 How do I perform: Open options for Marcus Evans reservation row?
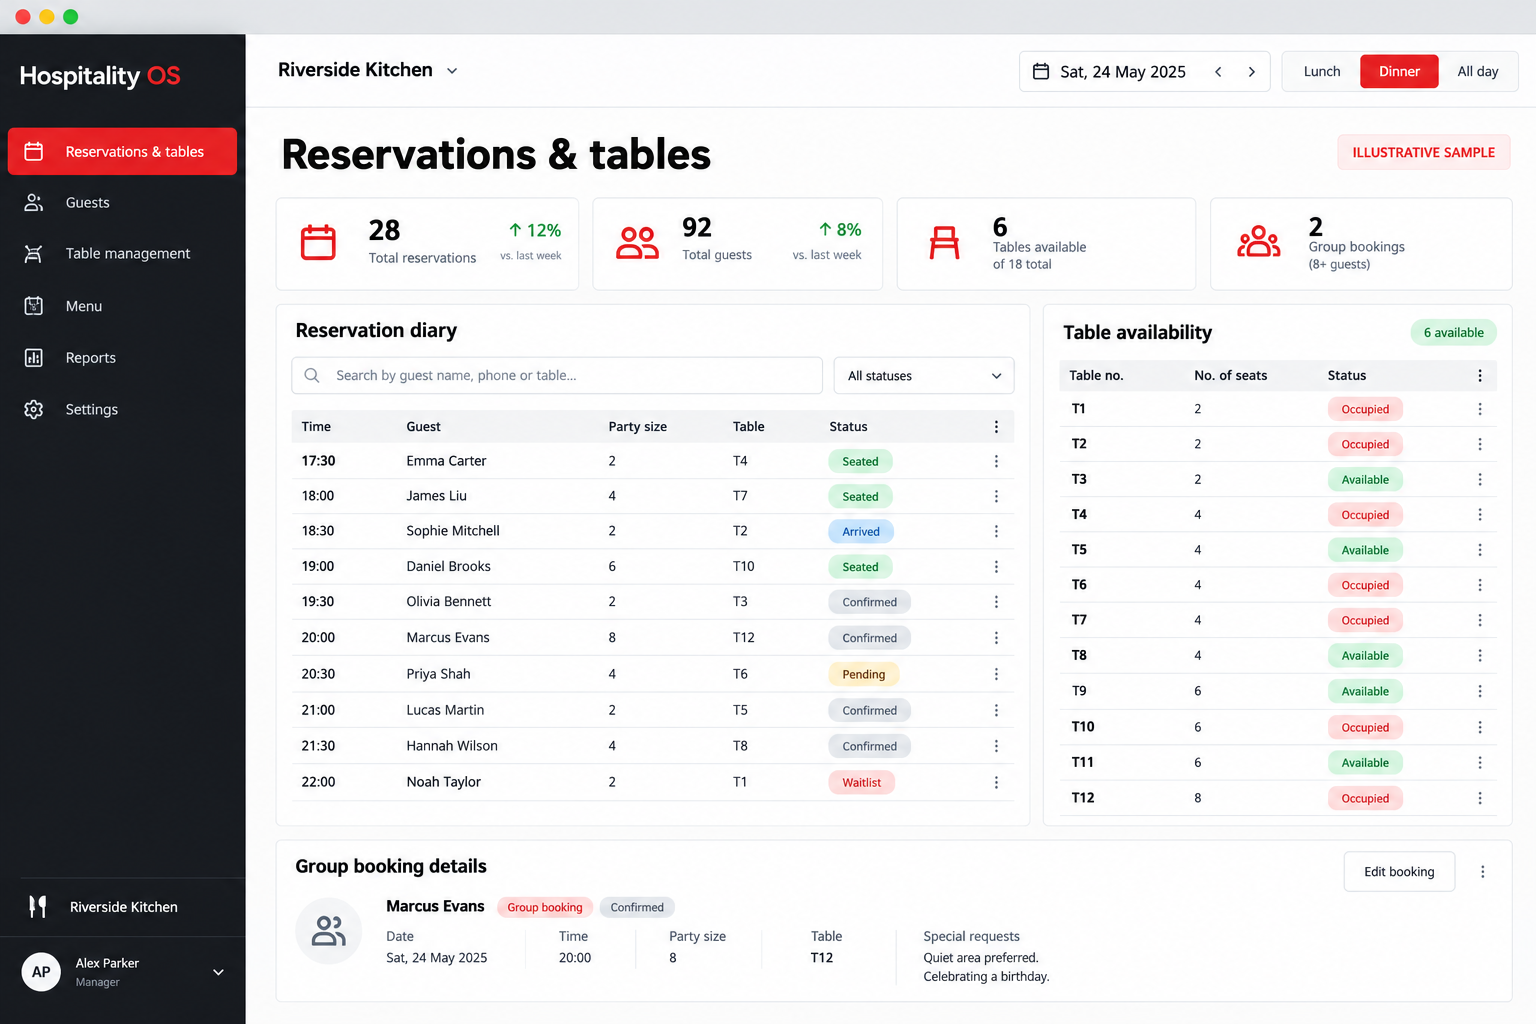click(996, 638)
